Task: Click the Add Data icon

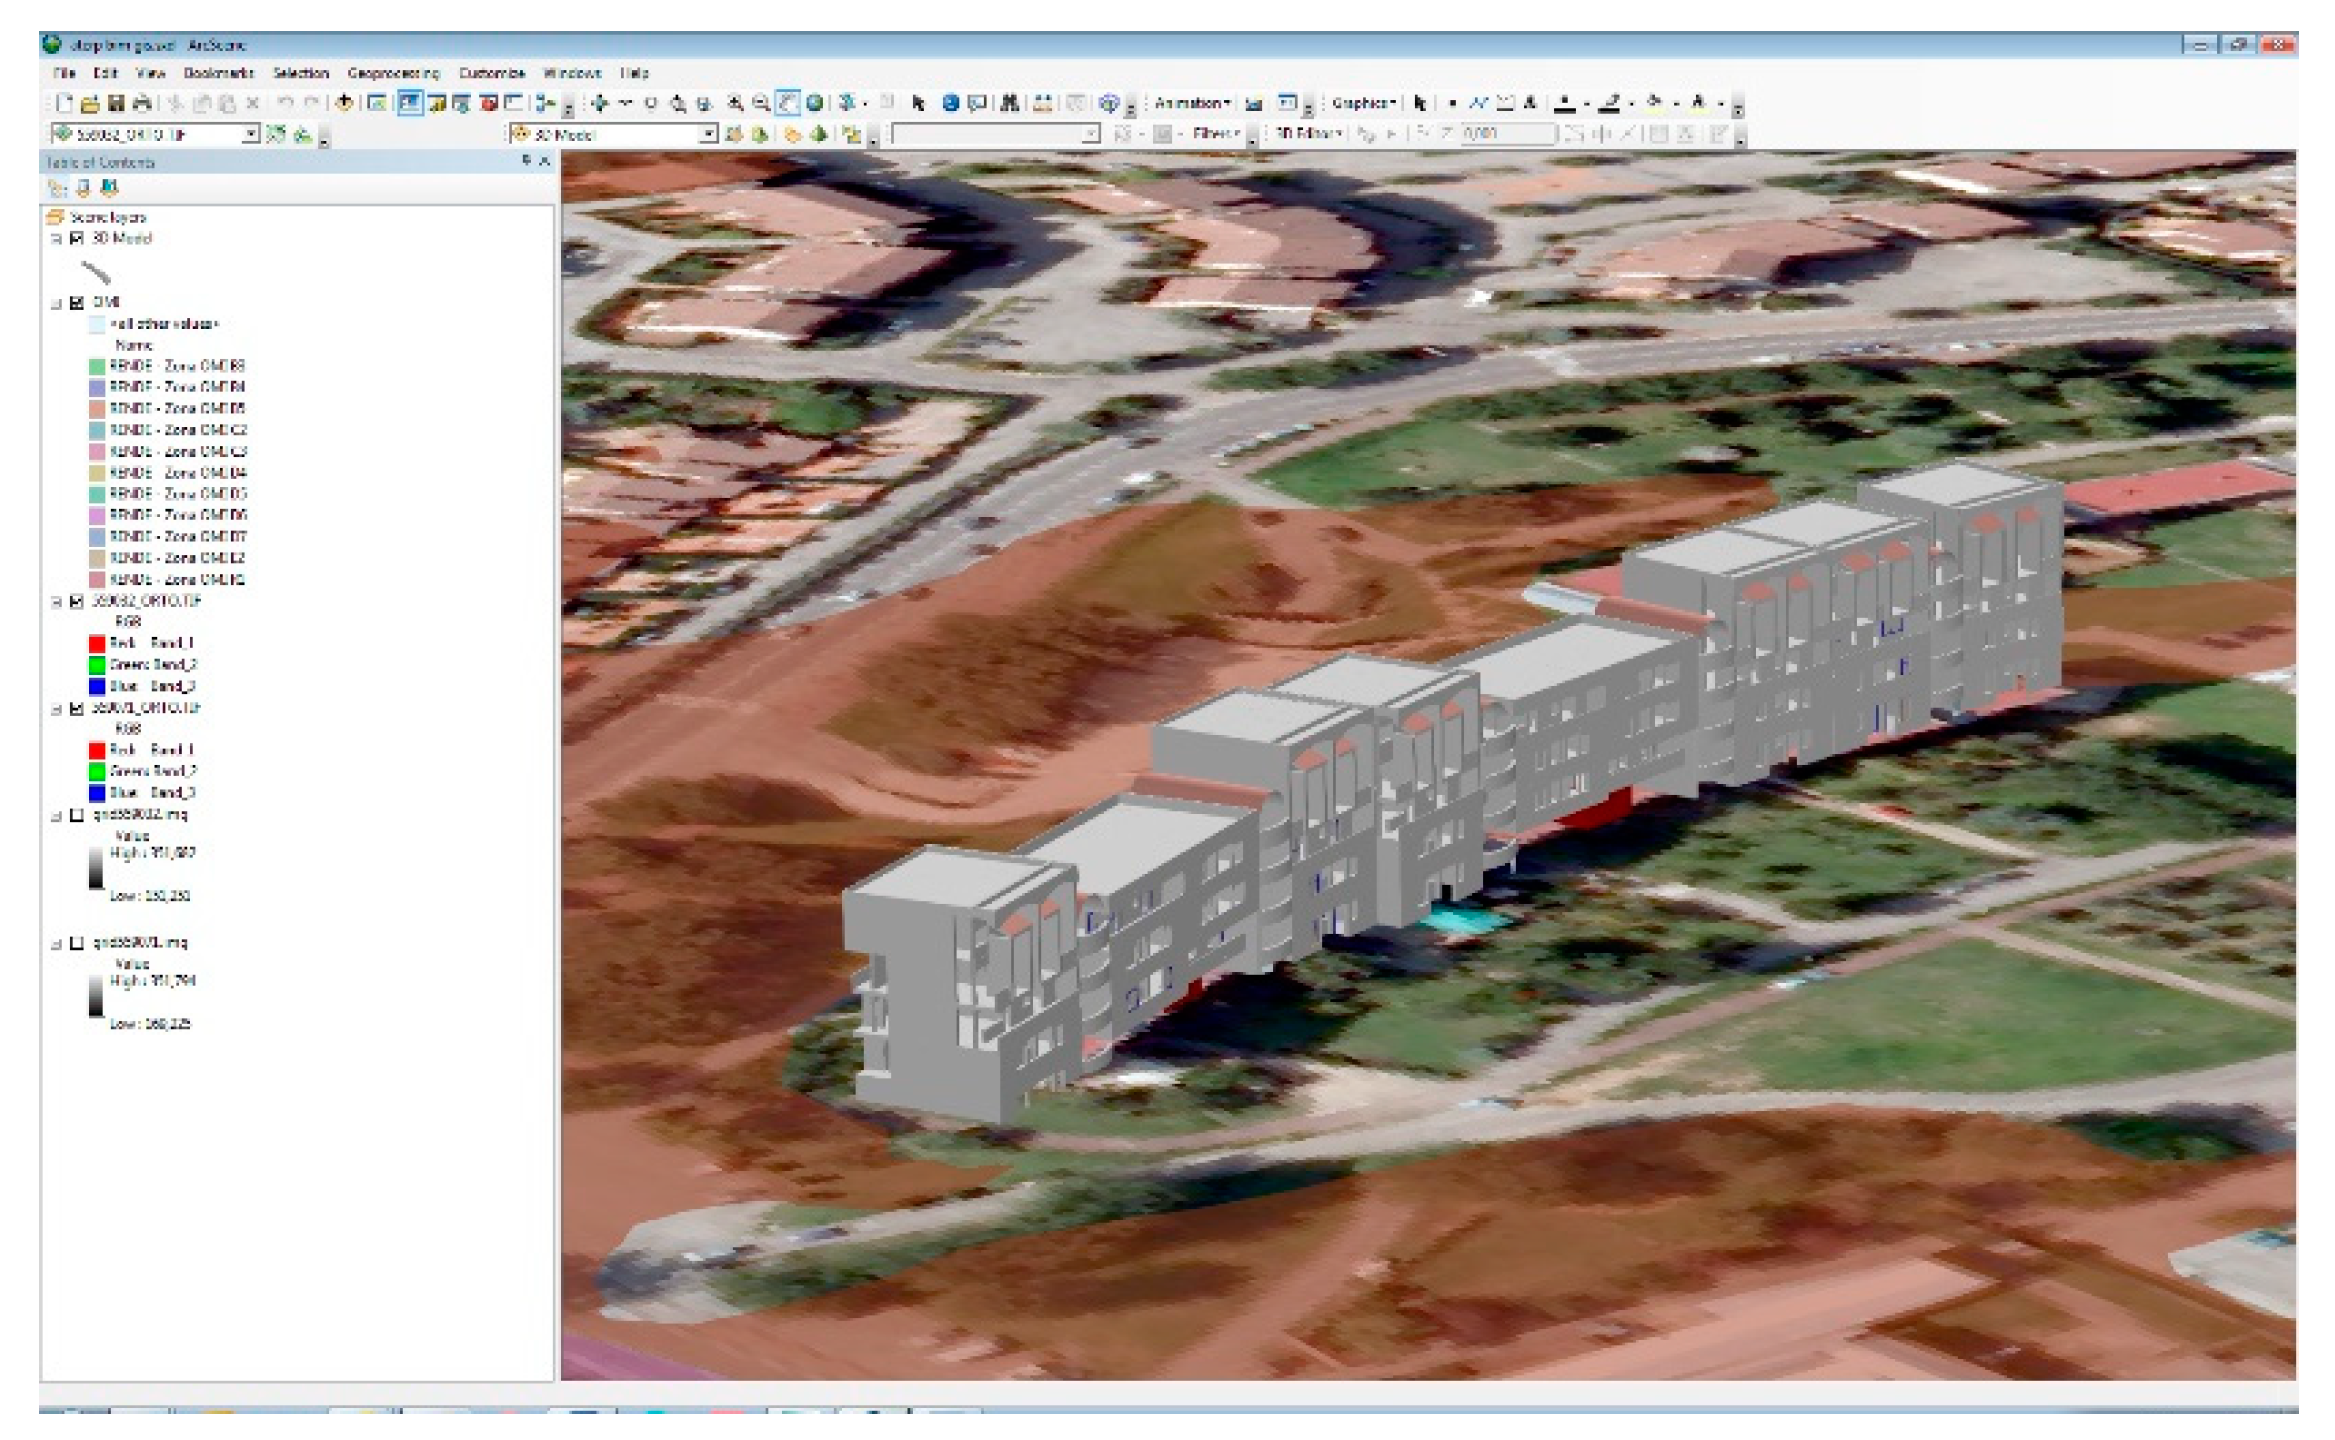Action: point(344,103)
